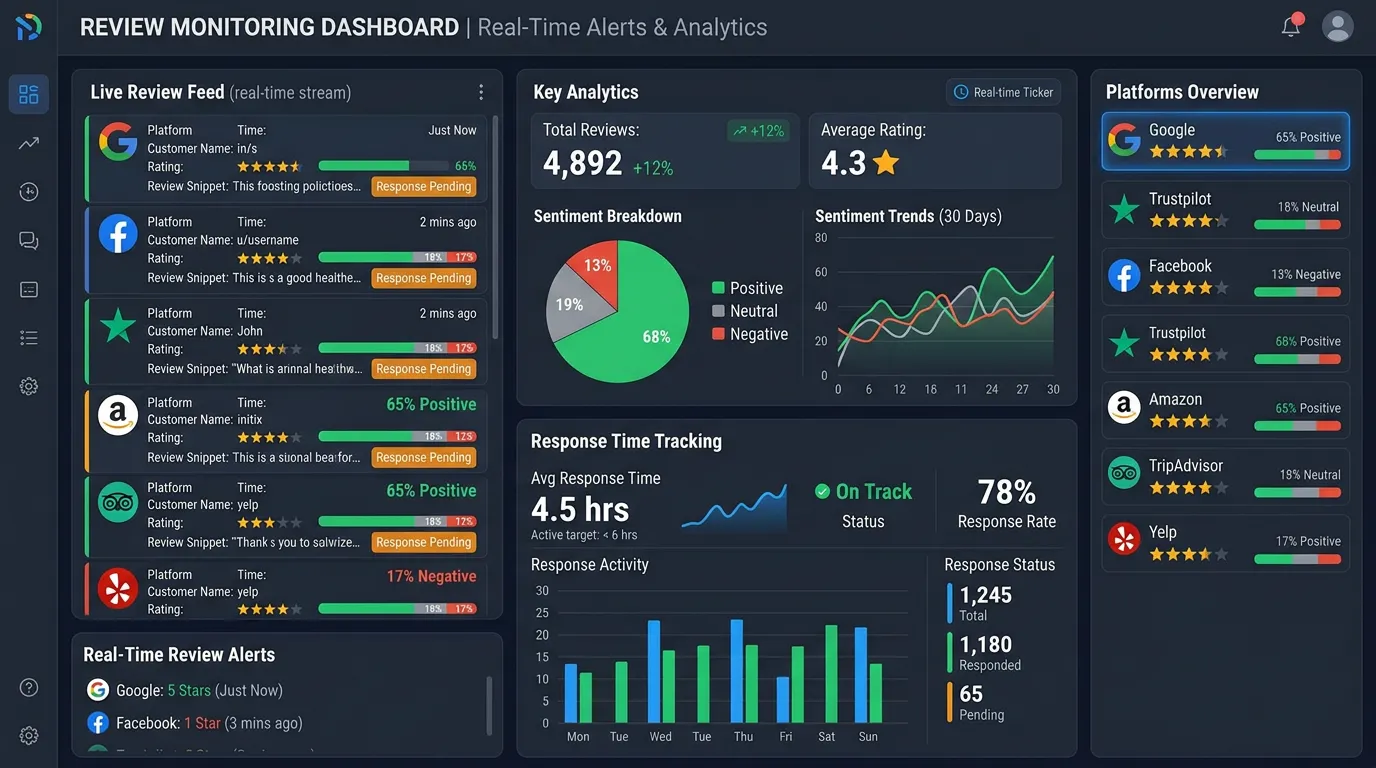Image resolution: width=1376 pixels, height=768 pixels.
Task: Open the bulleted list sidebar icon
Action: 29,338
